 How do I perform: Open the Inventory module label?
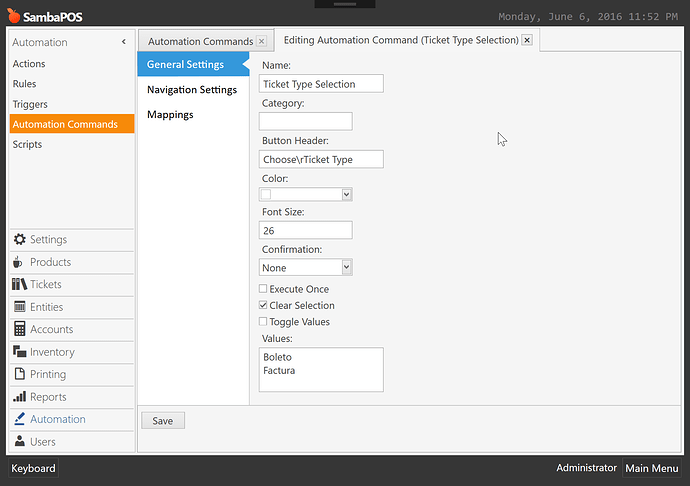52,352
